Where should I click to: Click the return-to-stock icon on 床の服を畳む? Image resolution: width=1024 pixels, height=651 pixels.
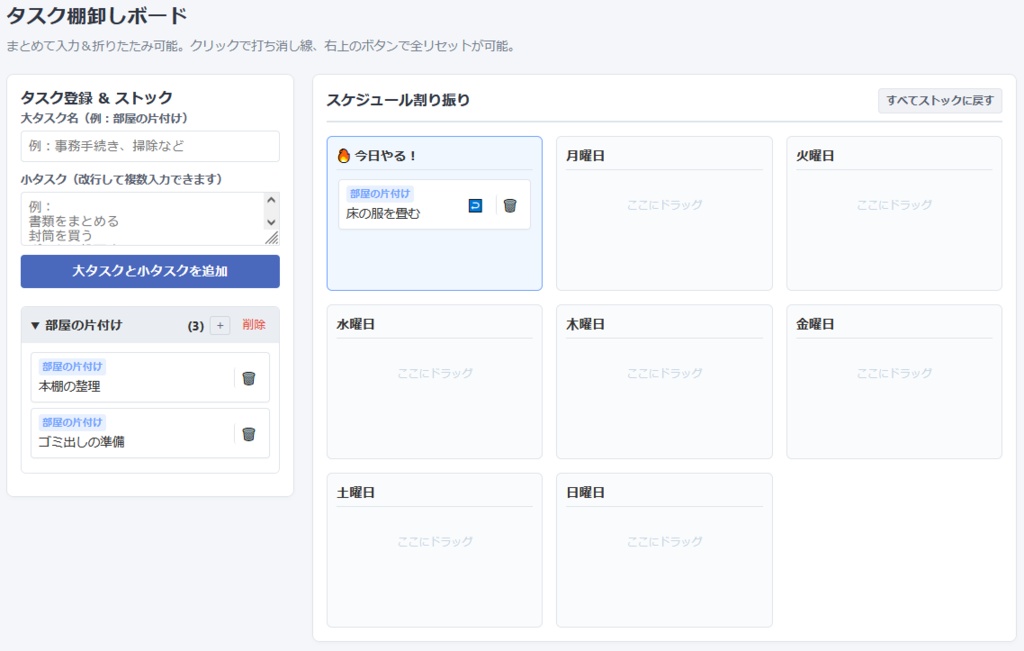point(475,206)
